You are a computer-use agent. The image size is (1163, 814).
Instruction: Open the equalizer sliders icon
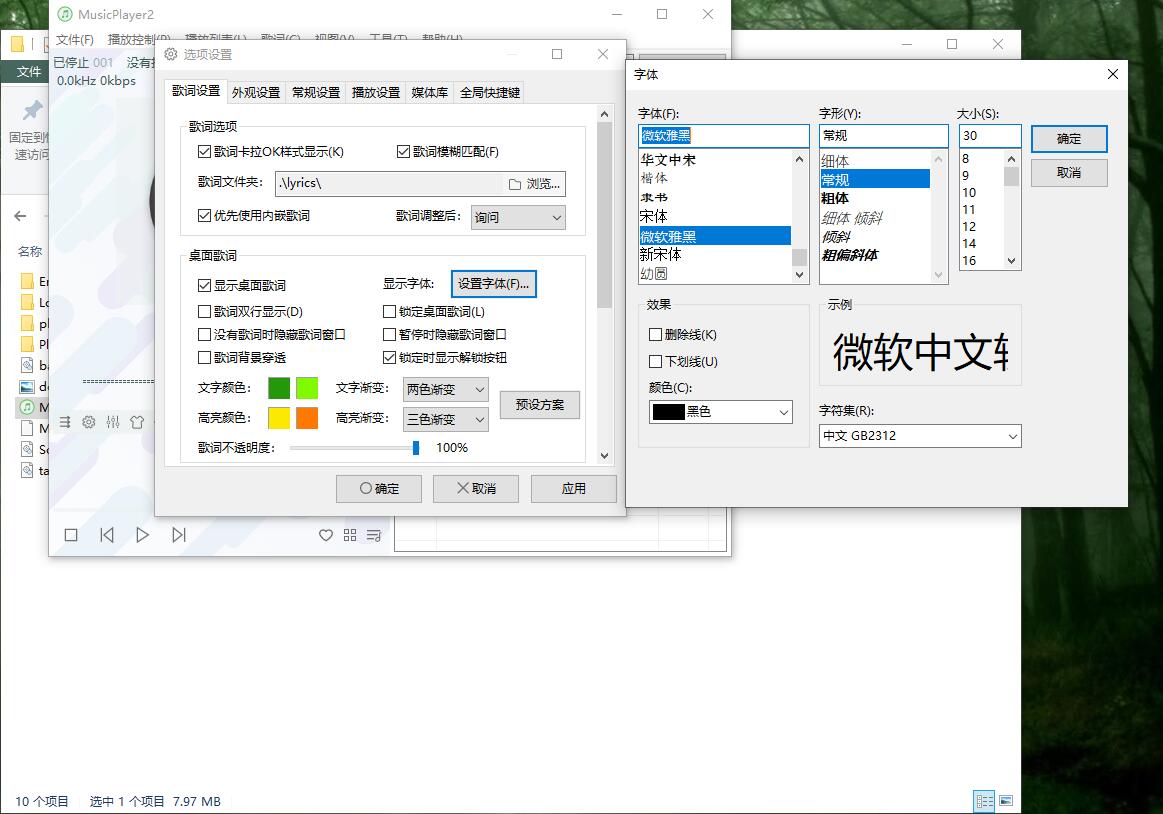[113, 422]
